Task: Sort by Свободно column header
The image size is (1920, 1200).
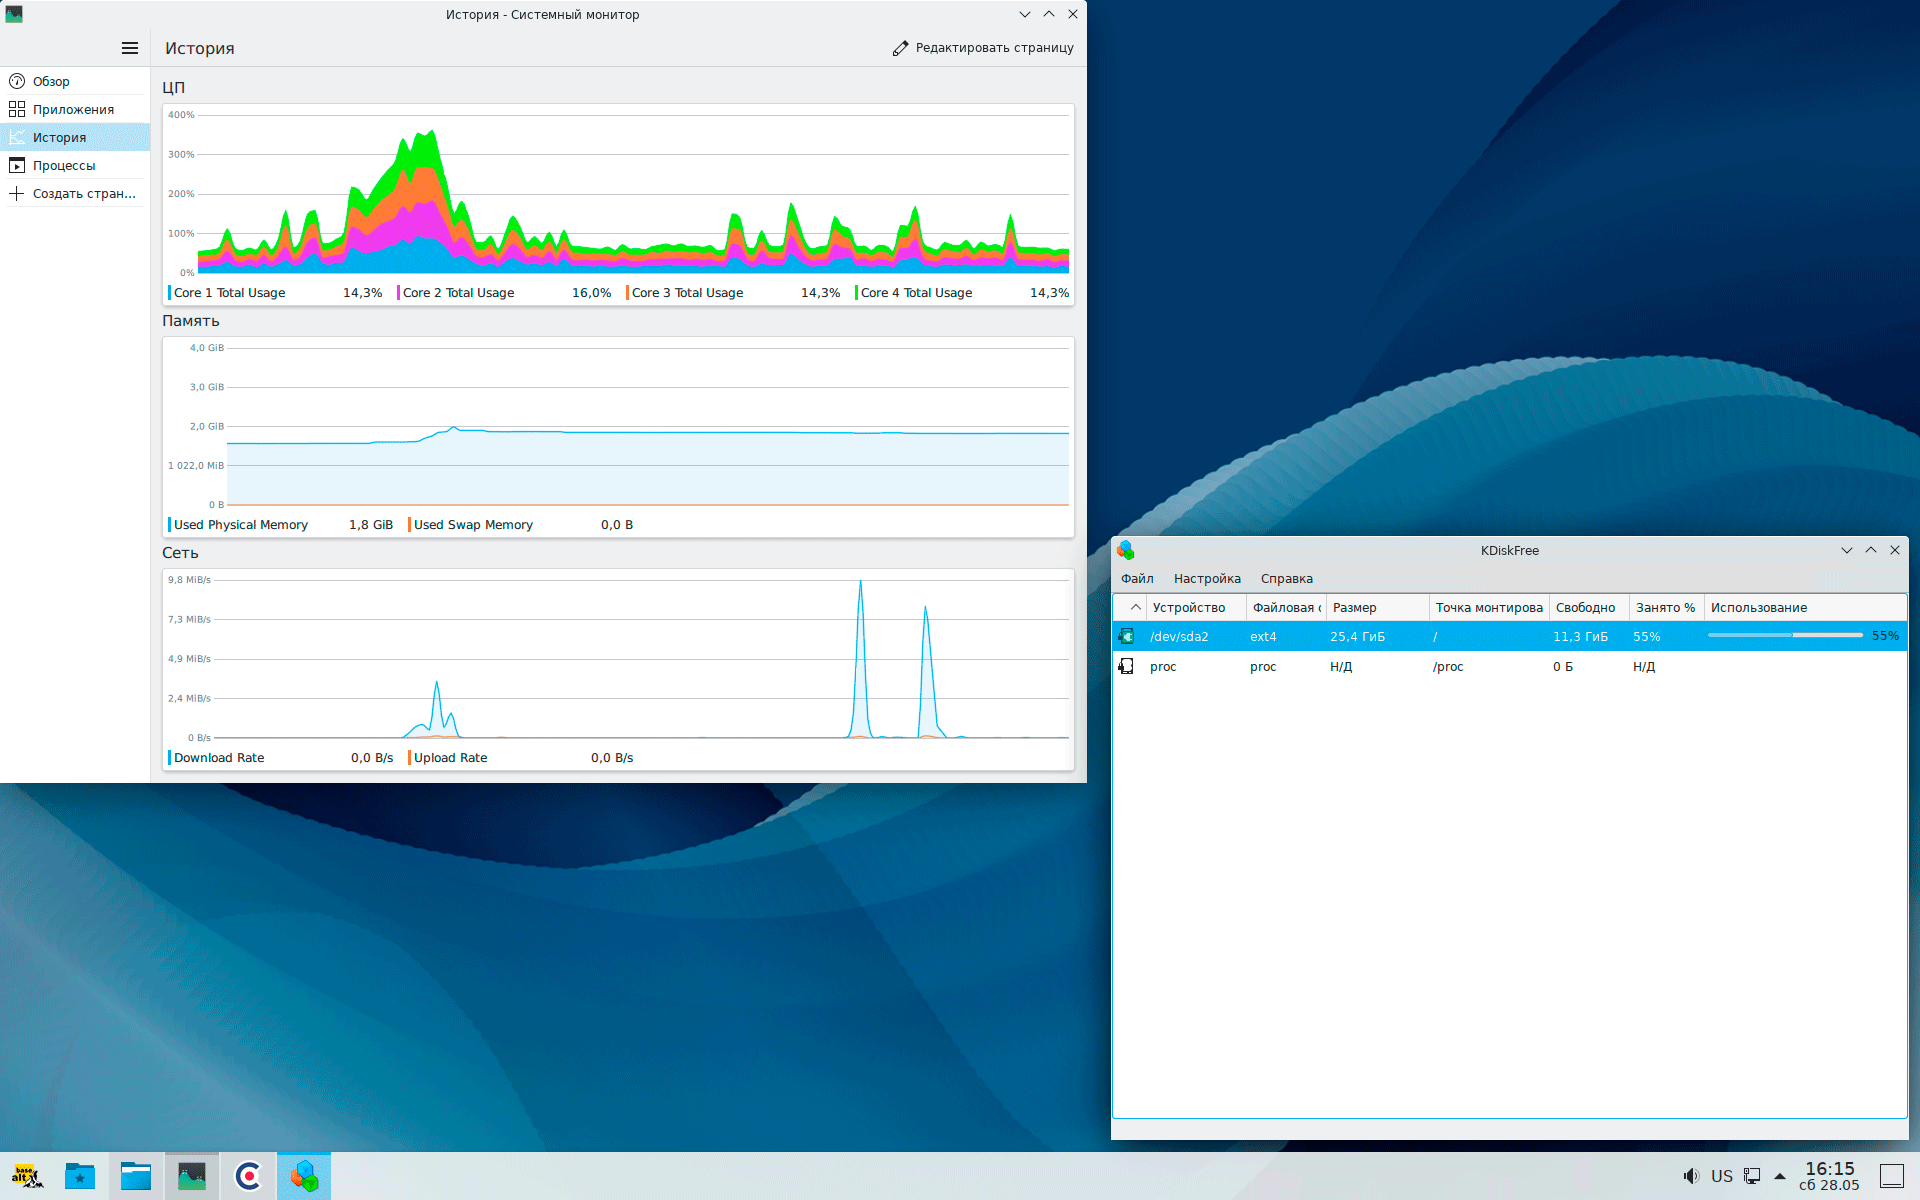Action: (1585, 608)
